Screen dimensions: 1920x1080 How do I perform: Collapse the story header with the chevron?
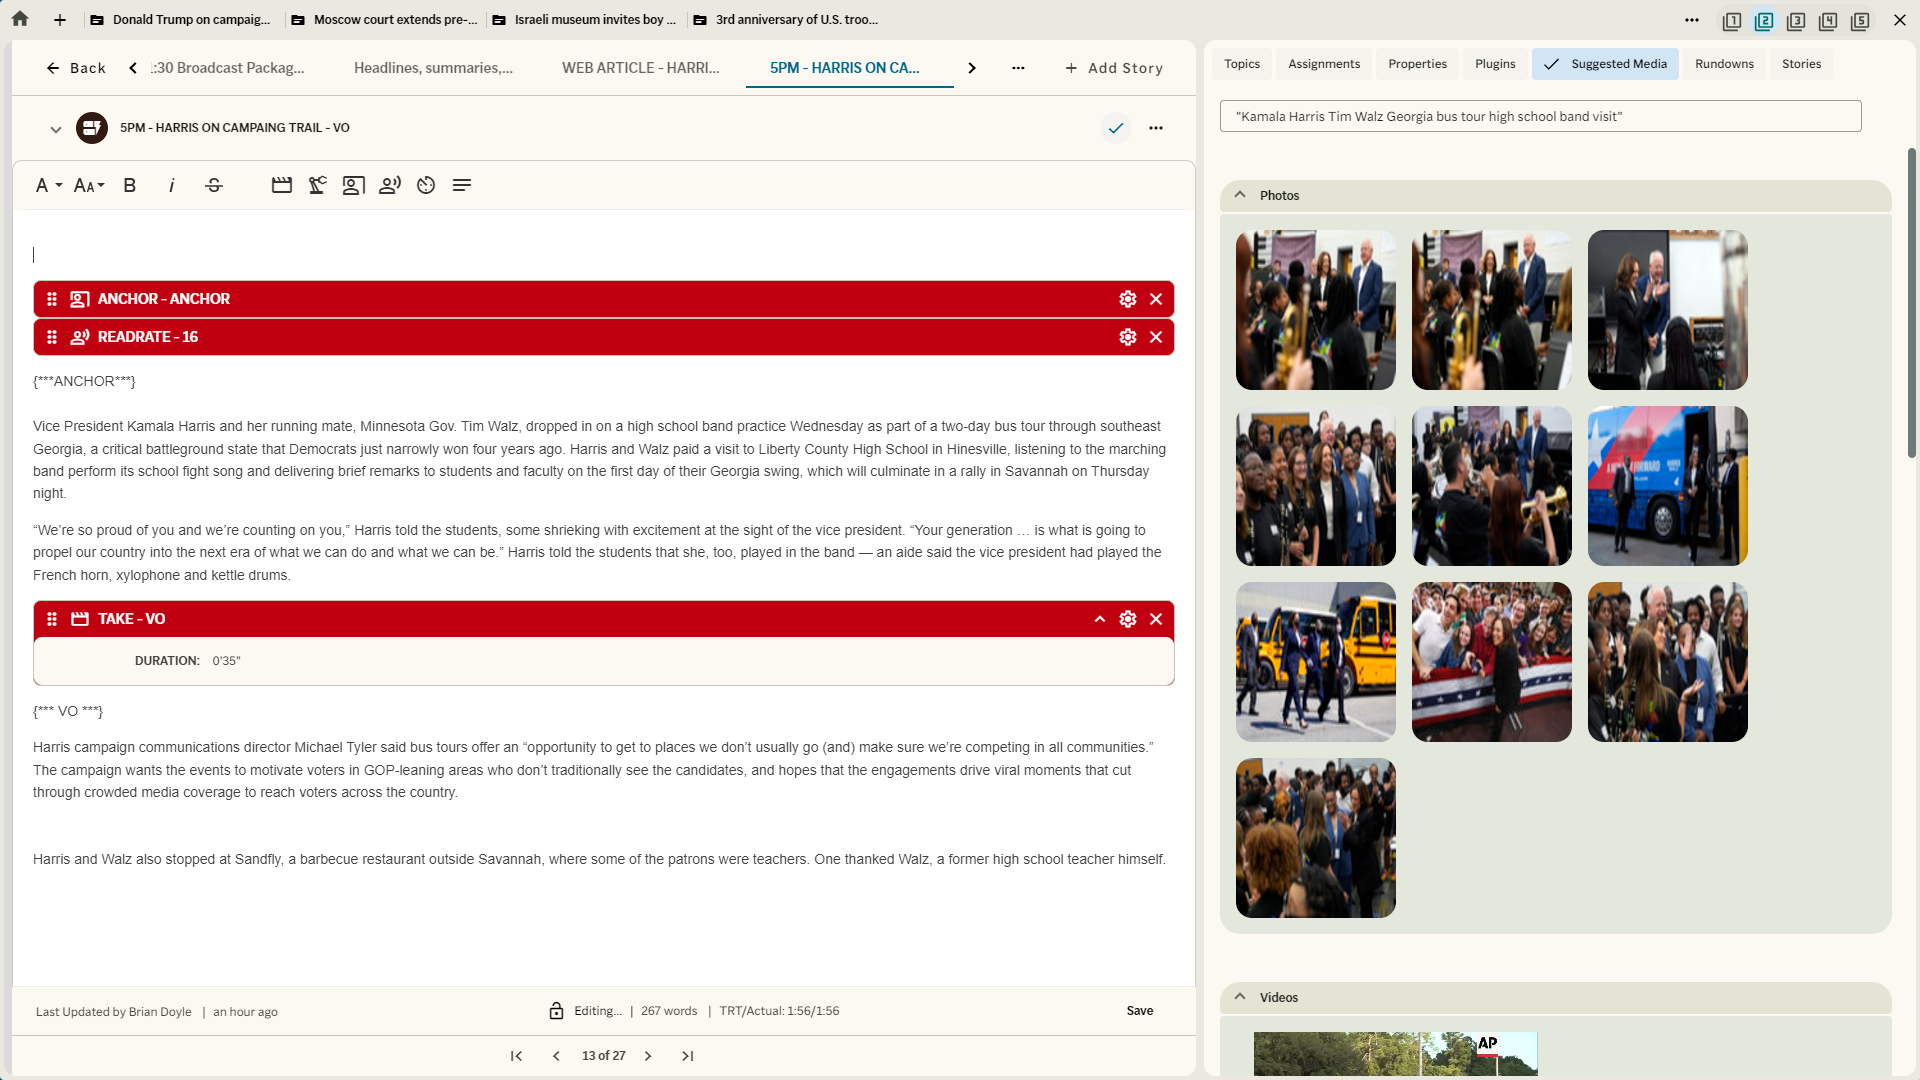pos(56,128)
